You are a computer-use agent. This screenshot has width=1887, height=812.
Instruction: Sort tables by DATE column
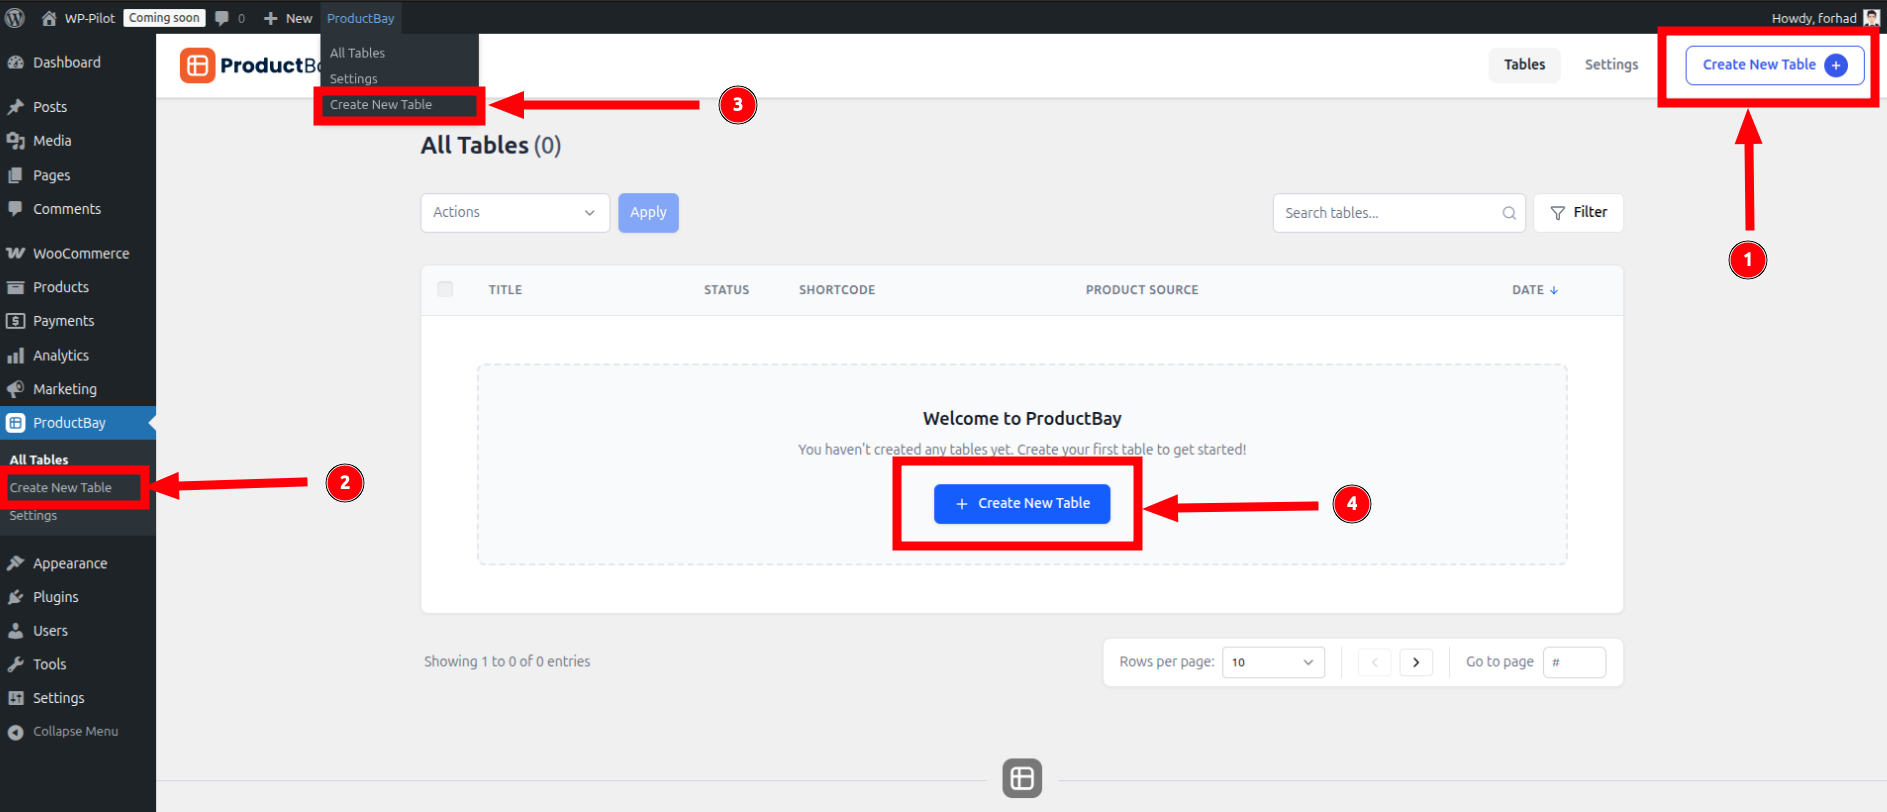1535,290
